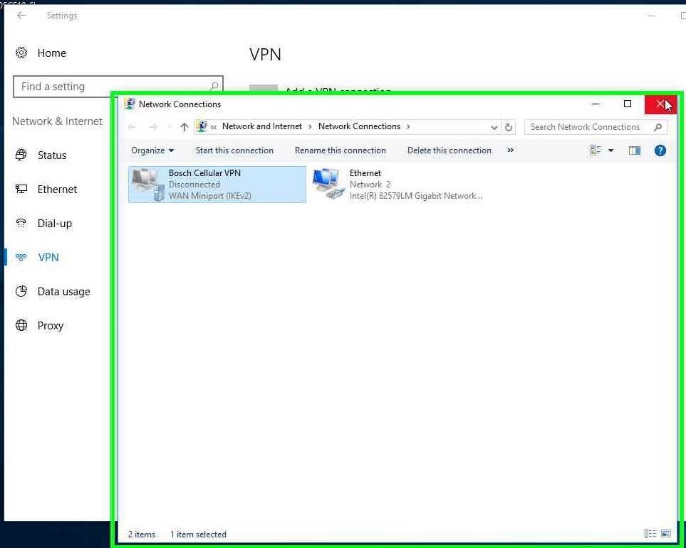Open the Help question mark icon
The height and width of the screenshot is (548, 686).
pyautogui.click(x=660, y=150)
